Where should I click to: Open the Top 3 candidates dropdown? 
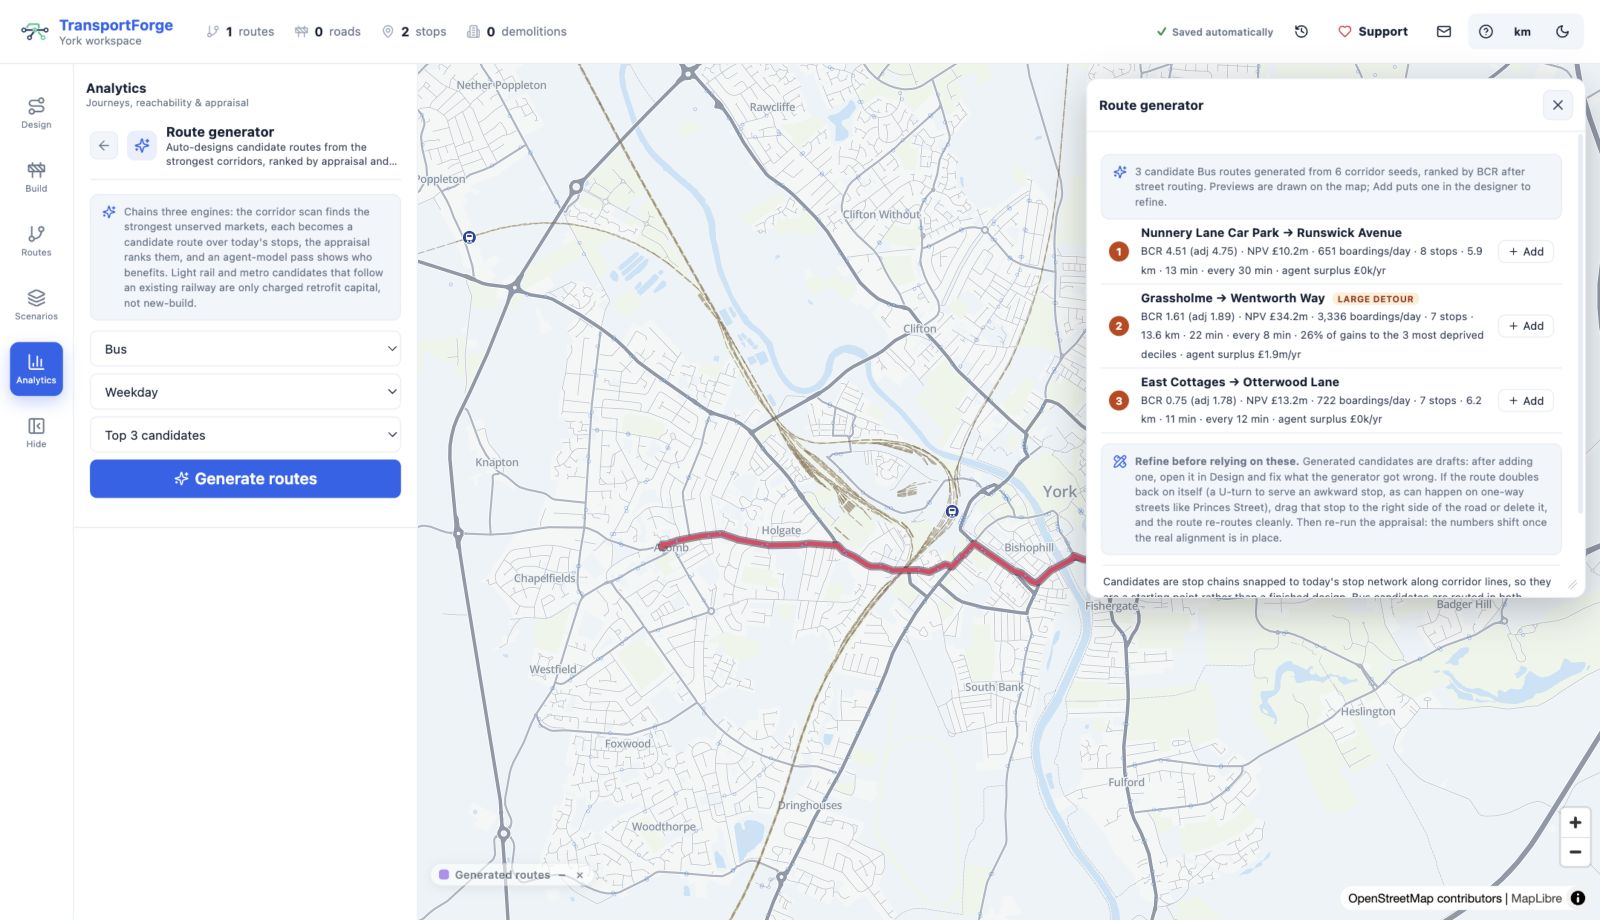(245, 435)
